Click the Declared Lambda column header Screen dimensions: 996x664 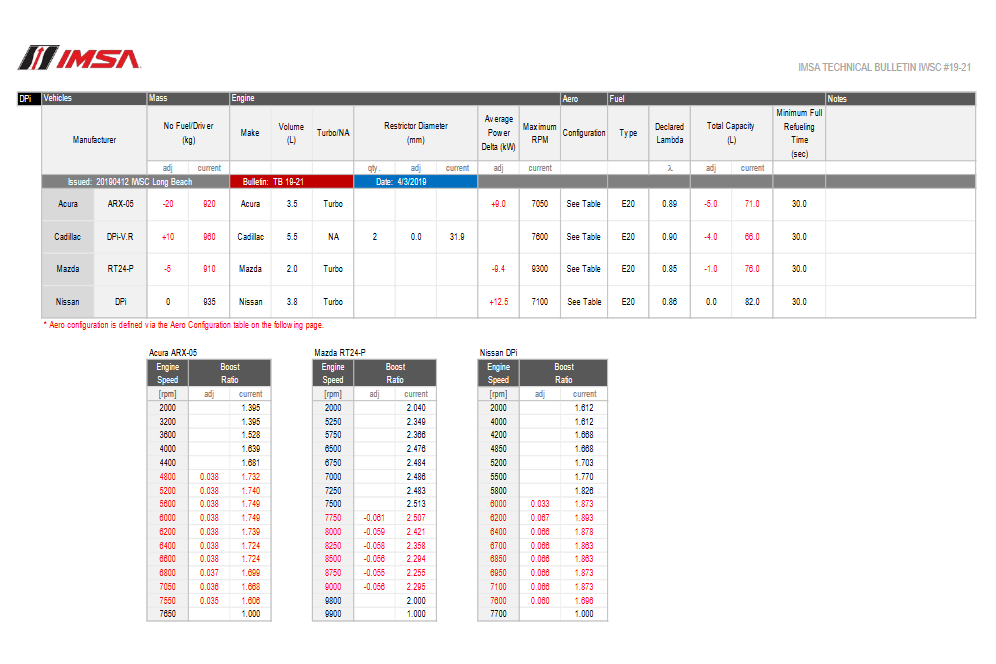(x=669, y=133)
